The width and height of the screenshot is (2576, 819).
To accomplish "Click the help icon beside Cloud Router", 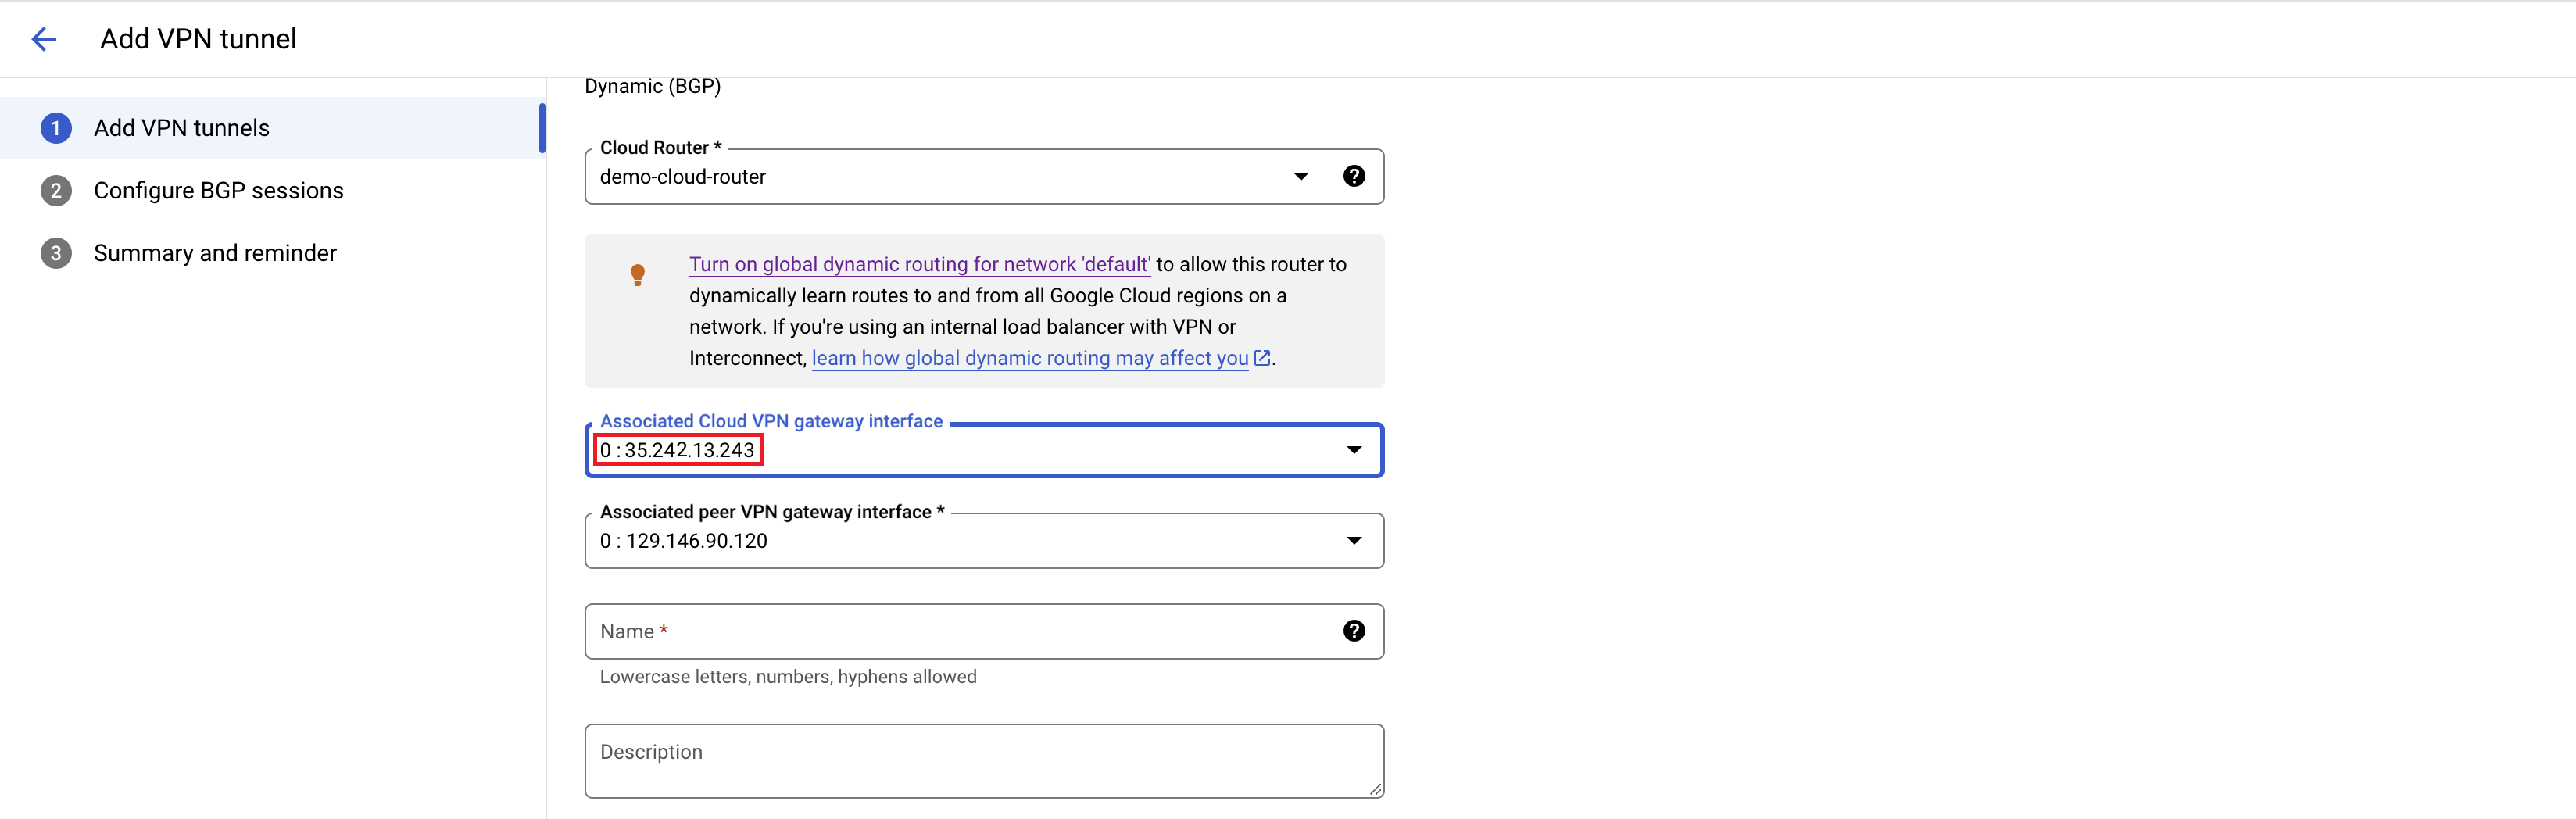I will click(1354, 175).
